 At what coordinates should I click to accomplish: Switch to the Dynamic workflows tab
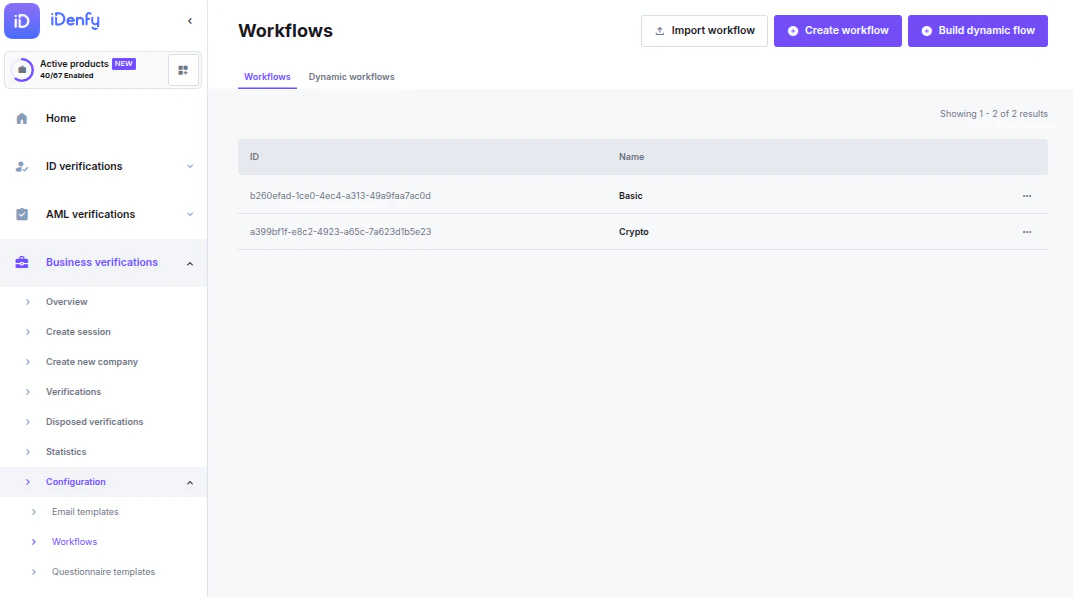click(351, 76)
